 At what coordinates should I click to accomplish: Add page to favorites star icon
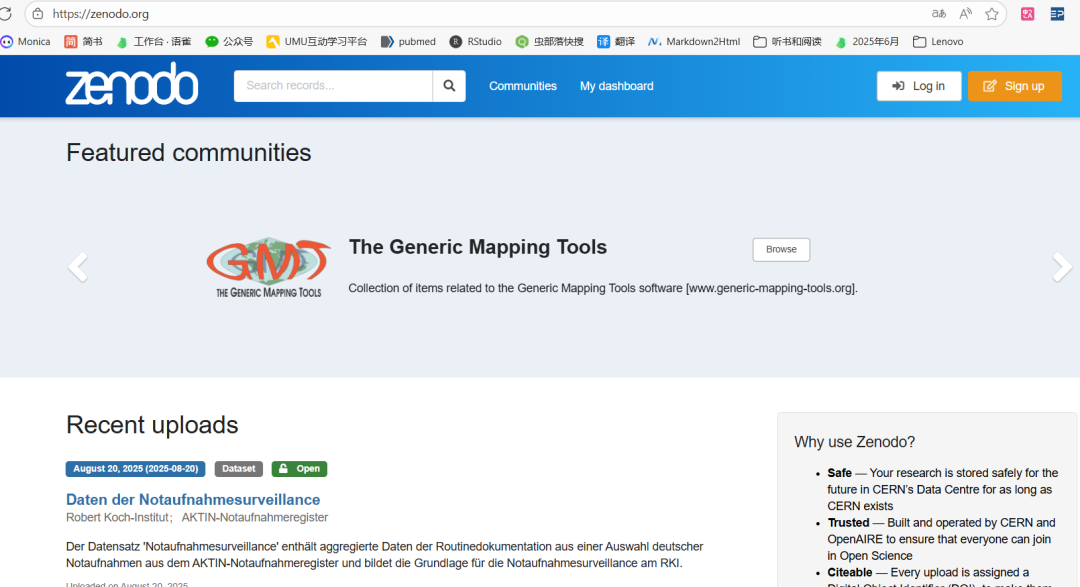click(x=991, y=14)
